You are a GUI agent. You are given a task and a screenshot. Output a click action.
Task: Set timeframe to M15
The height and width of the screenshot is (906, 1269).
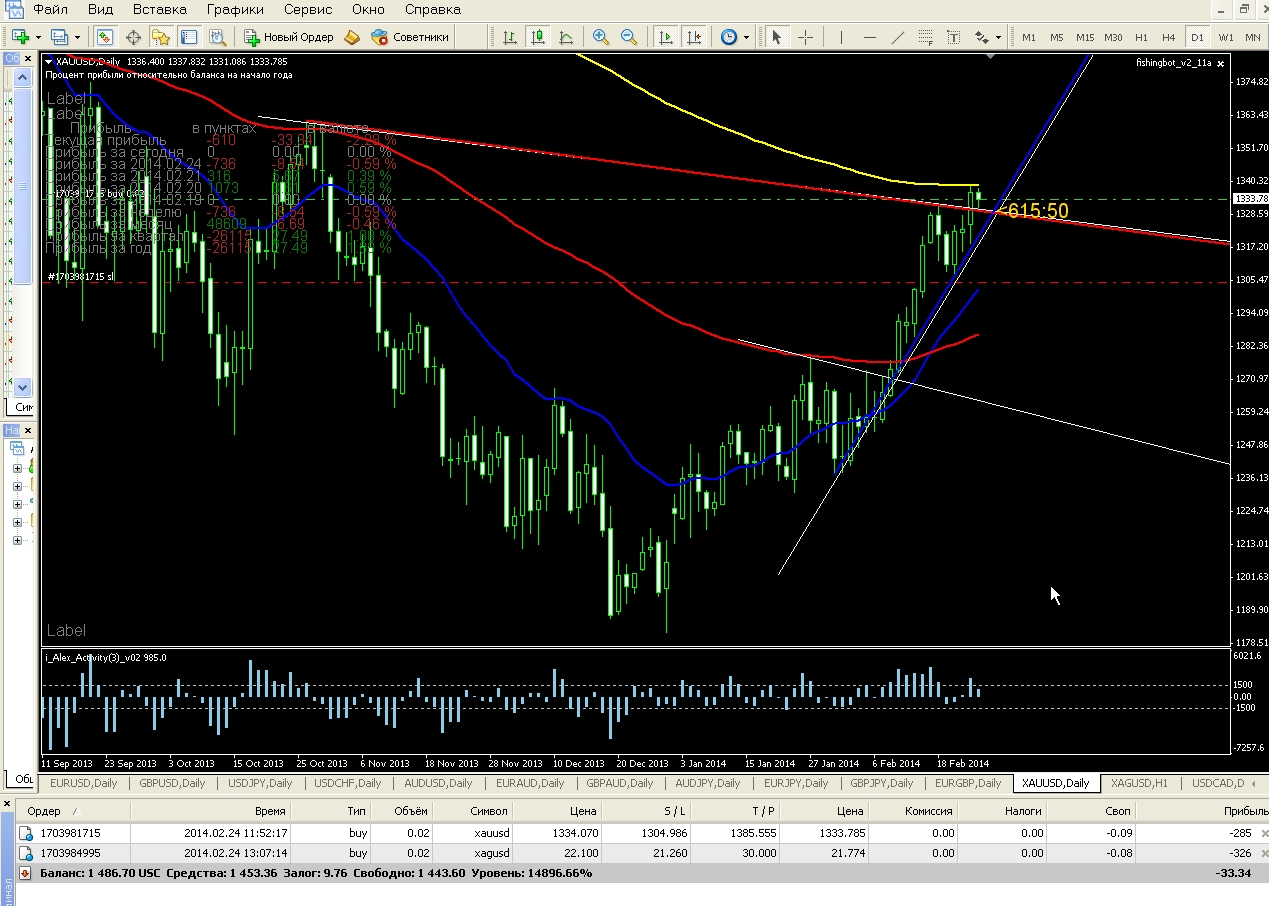coord(1084,37)
